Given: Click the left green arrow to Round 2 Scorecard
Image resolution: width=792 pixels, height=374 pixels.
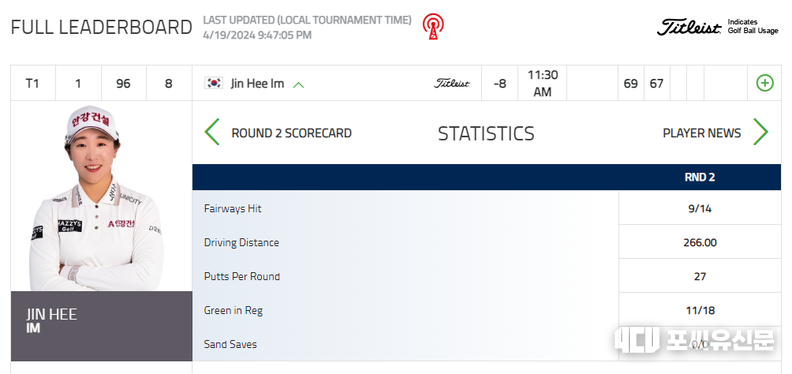Looking at the screenshot, I should click(x=212, y=132).
